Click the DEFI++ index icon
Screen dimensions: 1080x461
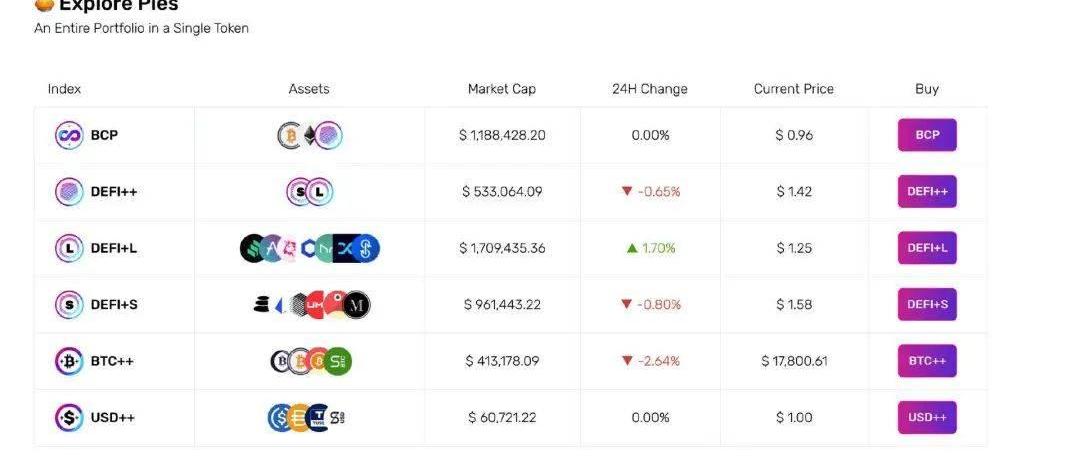point(69,192)
